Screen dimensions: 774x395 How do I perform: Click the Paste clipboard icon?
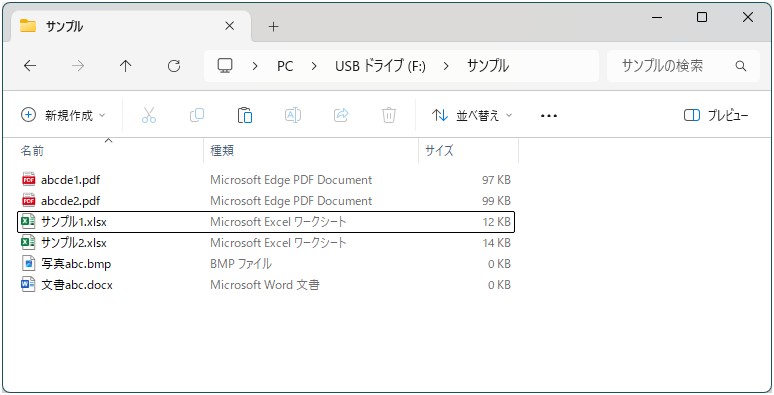point(245,115)
